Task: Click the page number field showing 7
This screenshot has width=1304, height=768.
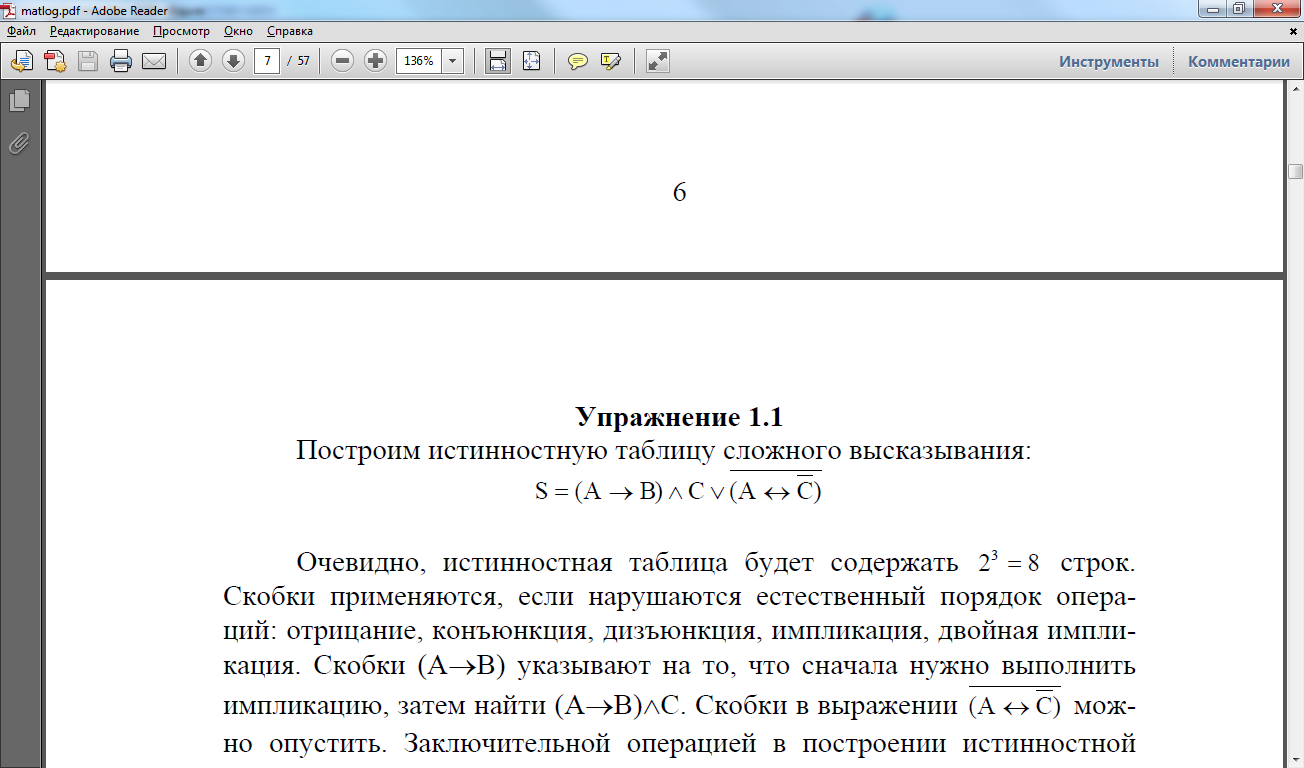Action: pyautogui.click(x=267, y=61)
